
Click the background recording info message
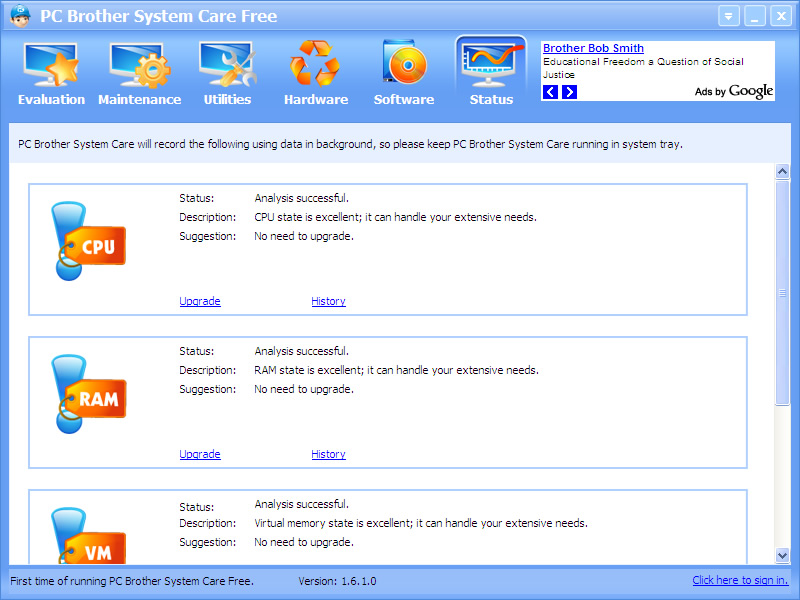[x=351, y=144]
